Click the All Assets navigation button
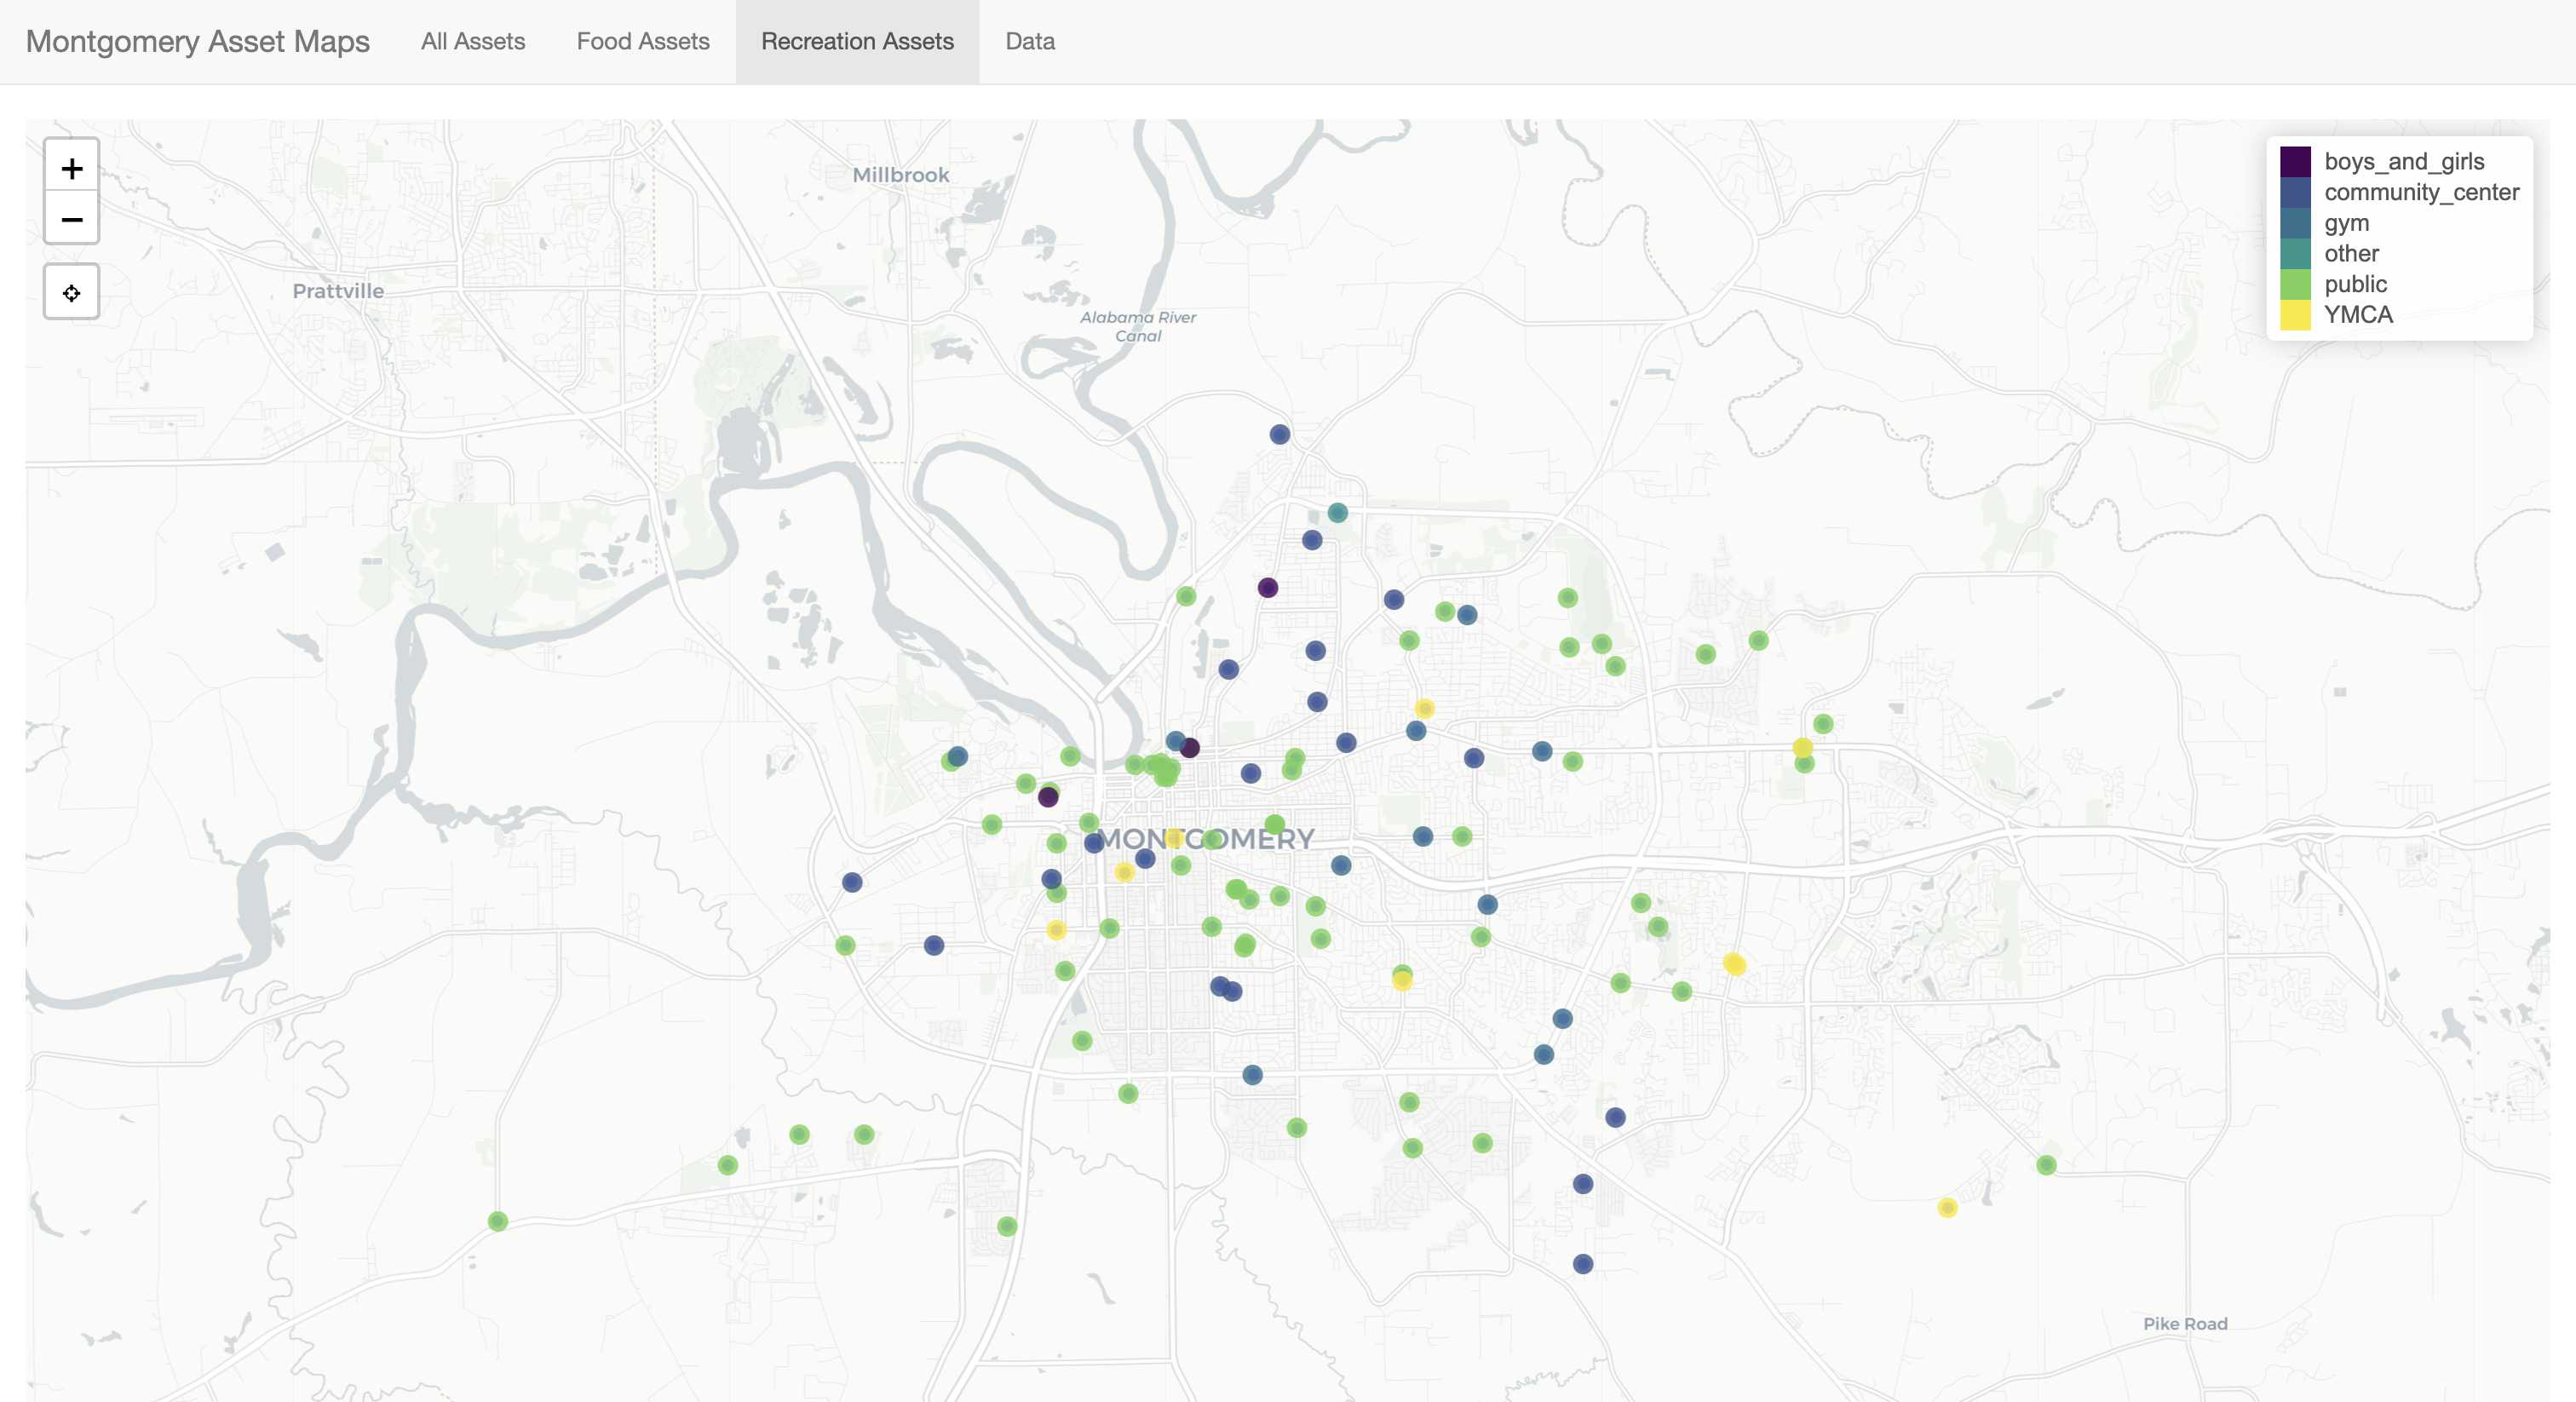This screenshot has width=2576, height=1402. click(471, 38)
